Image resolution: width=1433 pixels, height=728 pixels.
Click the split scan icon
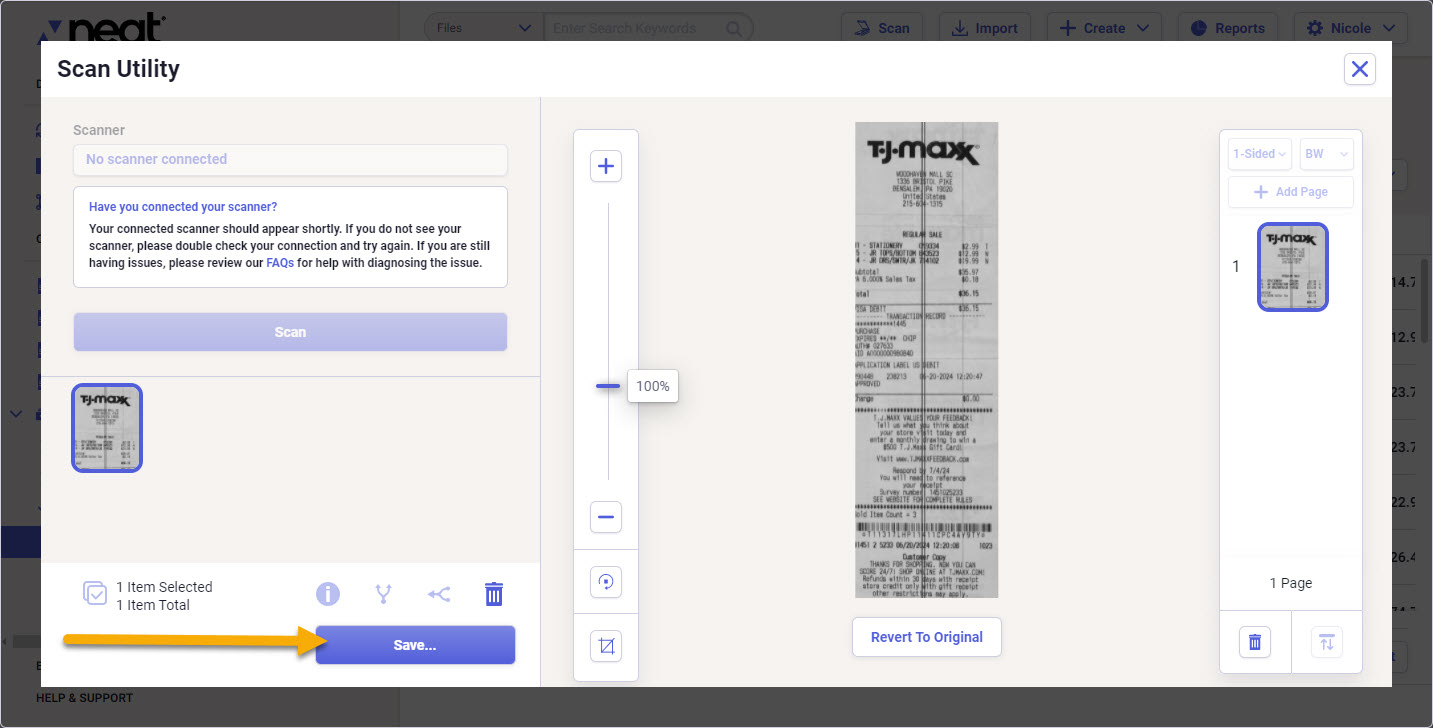pos(383,593)
